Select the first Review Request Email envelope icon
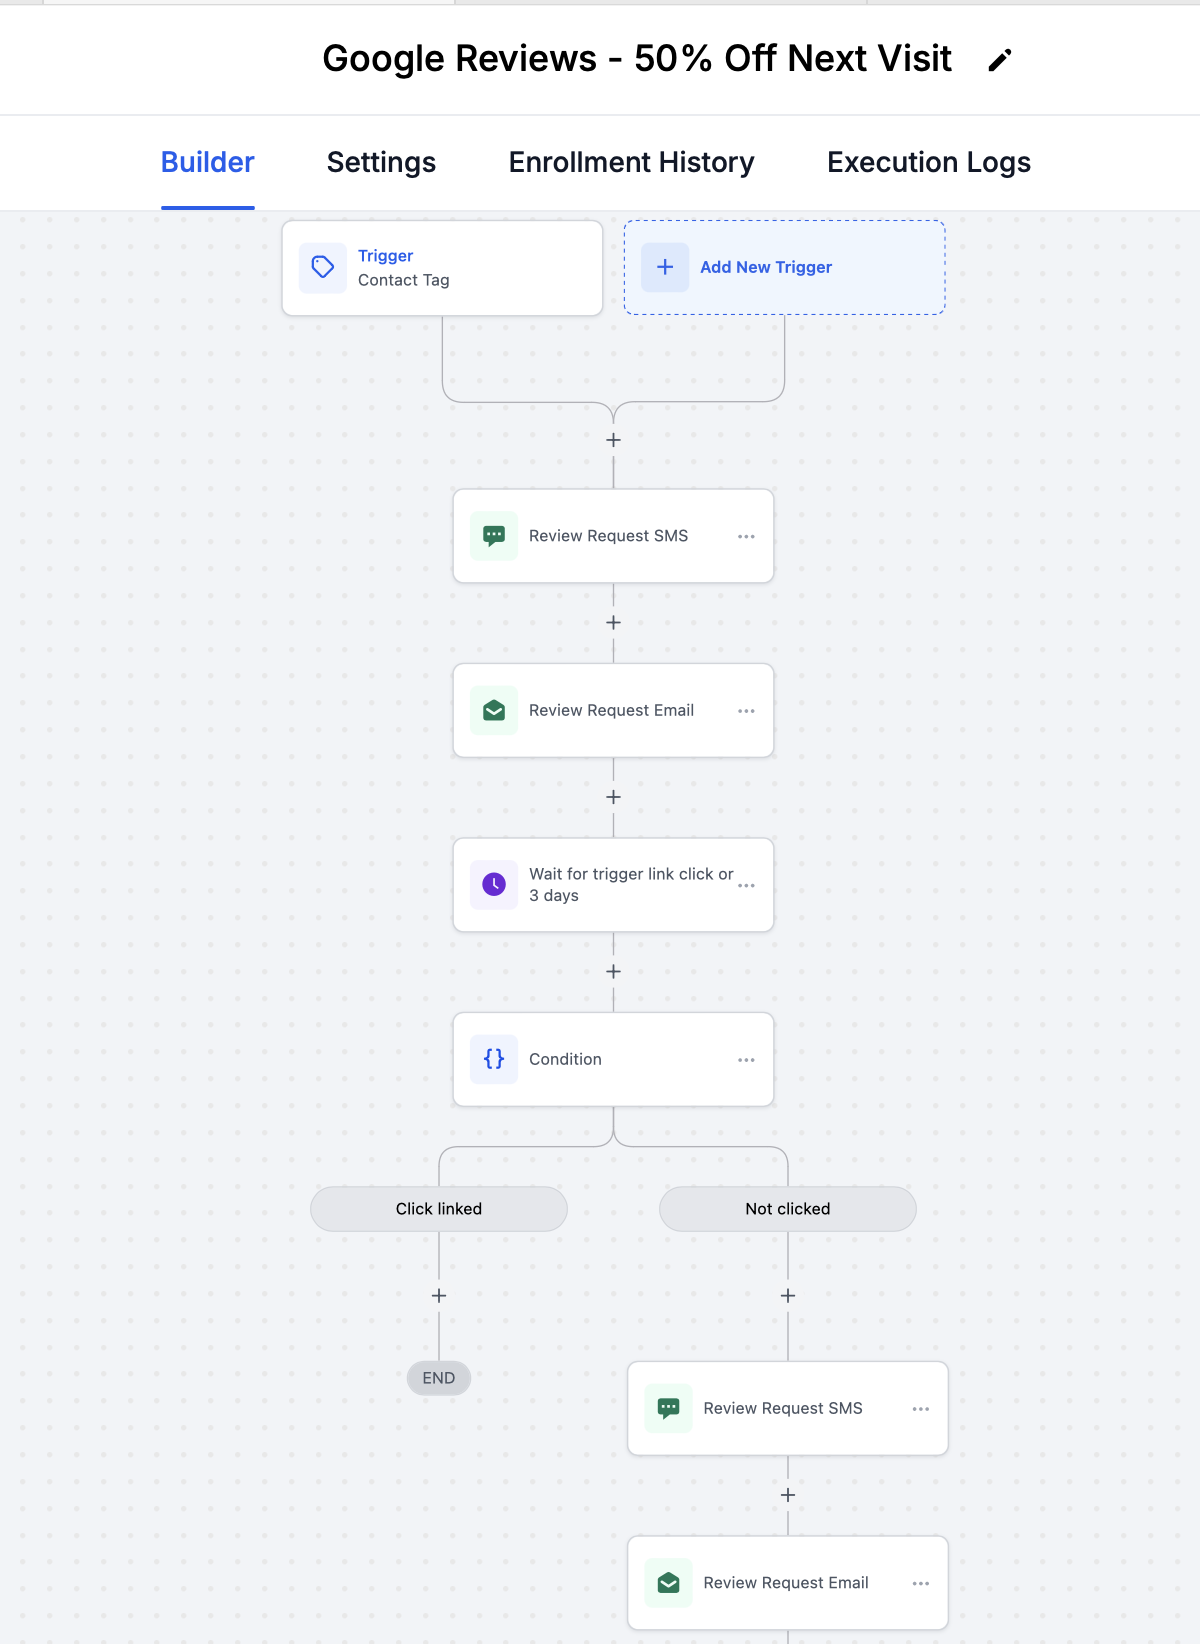 494,711
